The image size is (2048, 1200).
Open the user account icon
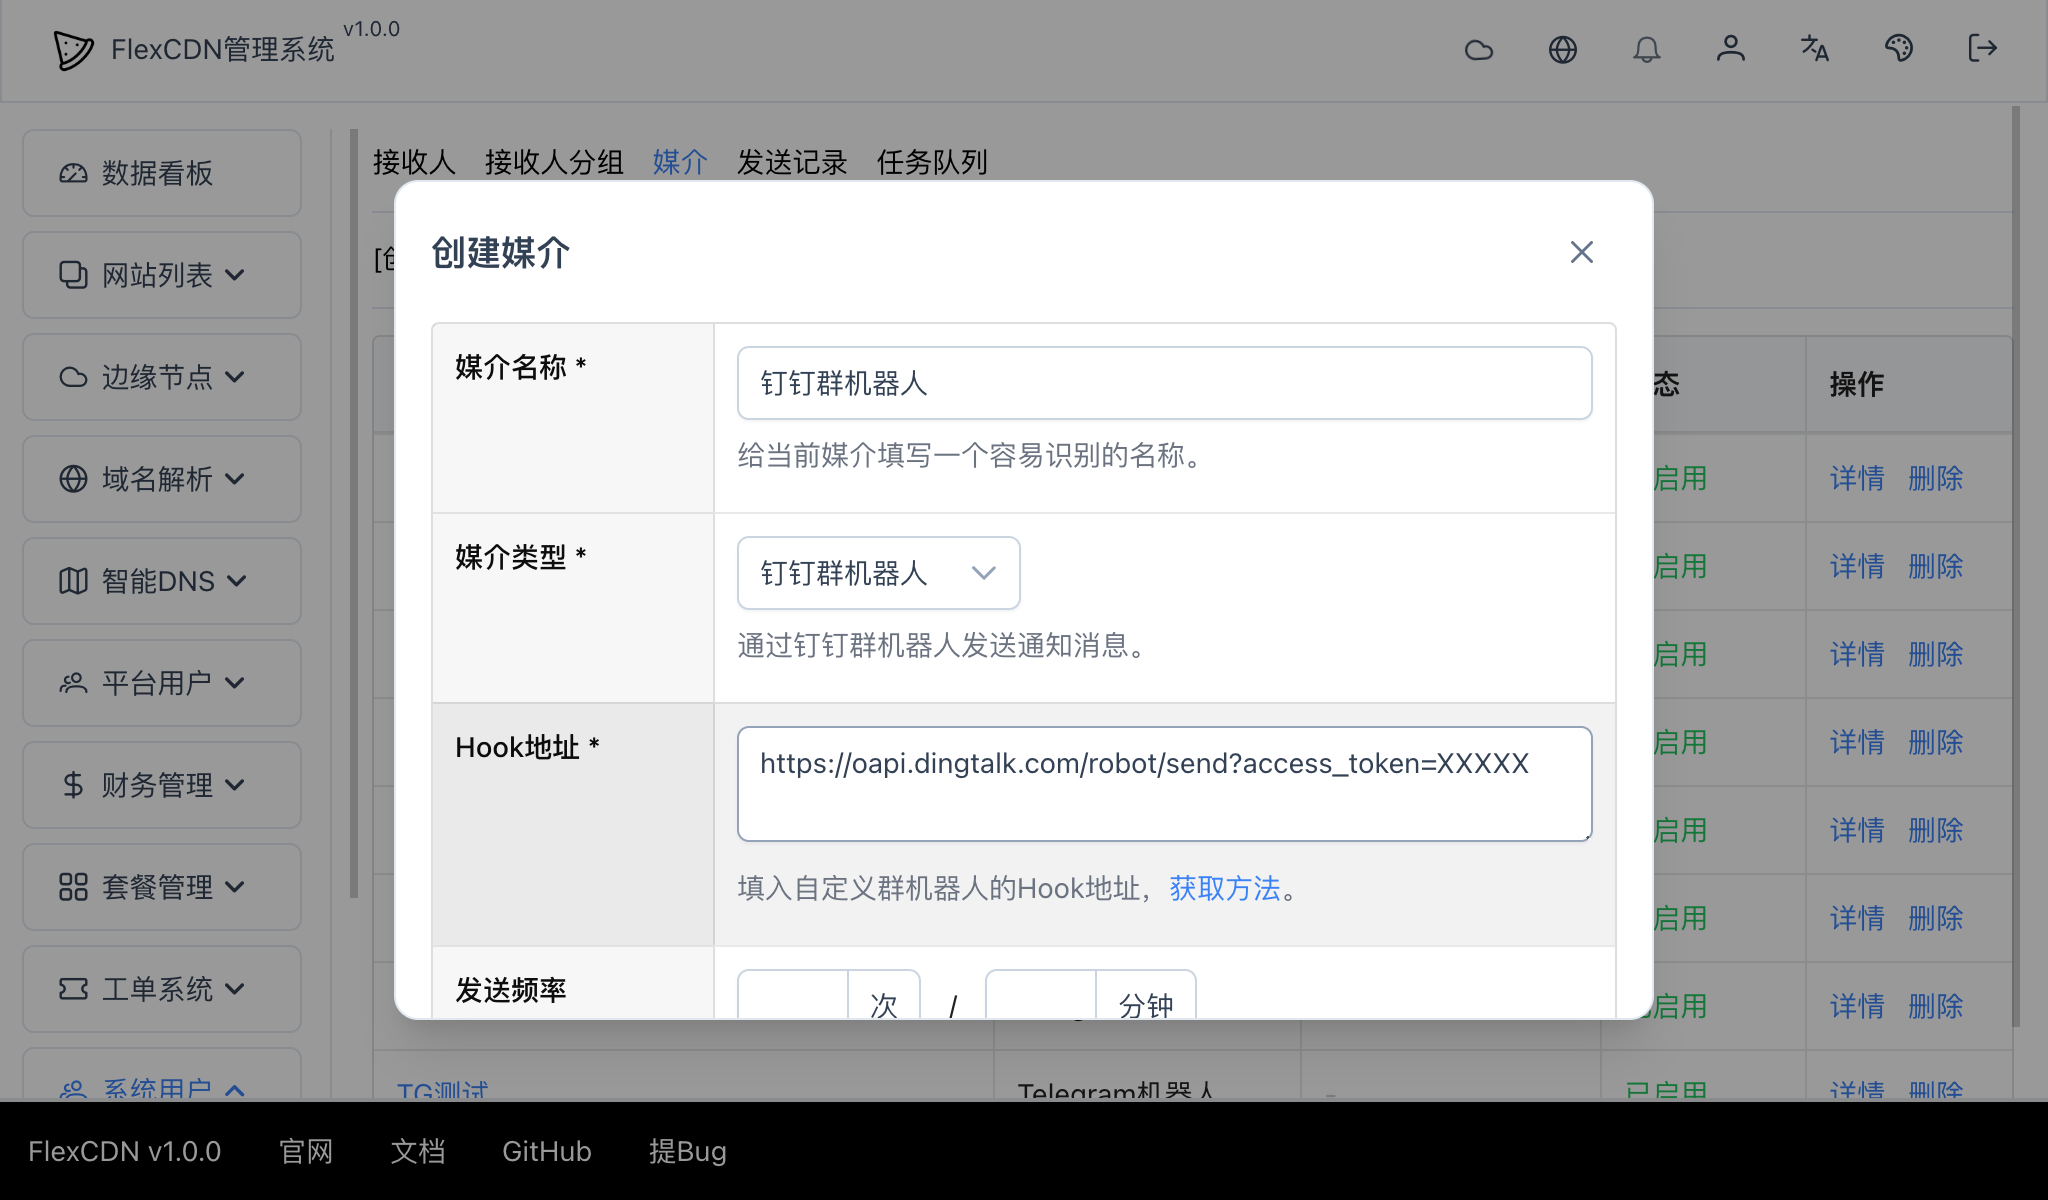point(1732,49)
